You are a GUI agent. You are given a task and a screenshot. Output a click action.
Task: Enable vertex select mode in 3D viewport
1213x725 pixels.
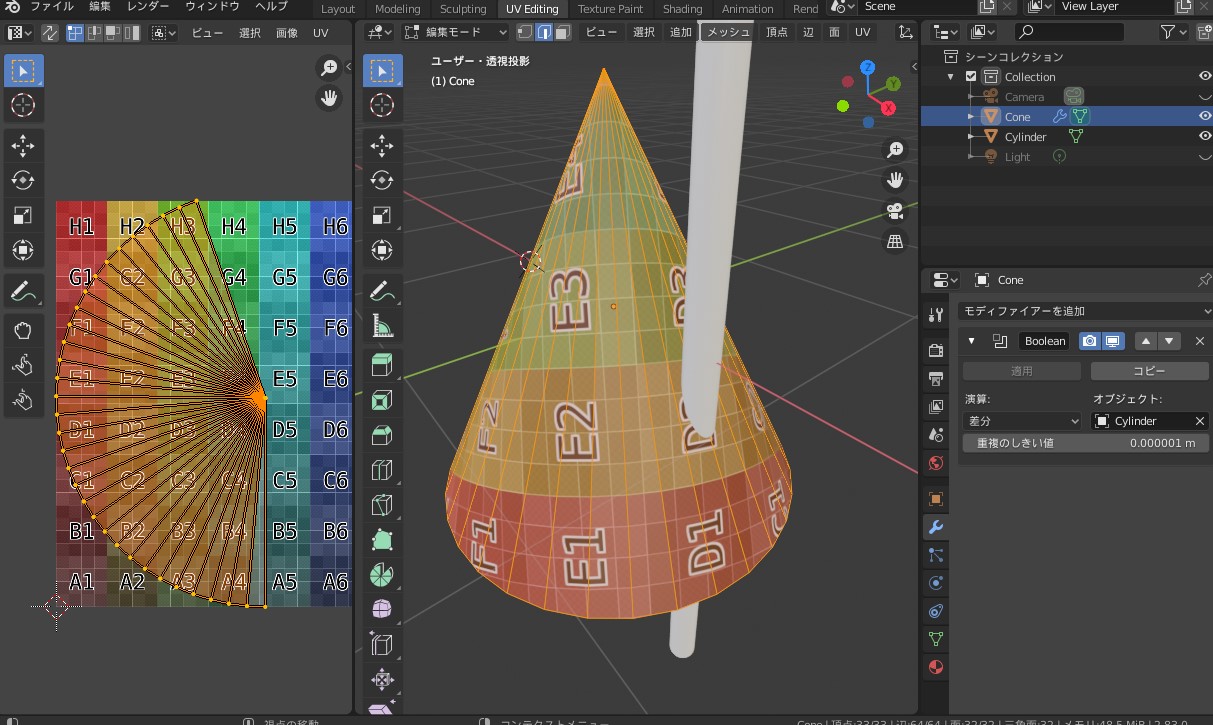tap(525, 32)
